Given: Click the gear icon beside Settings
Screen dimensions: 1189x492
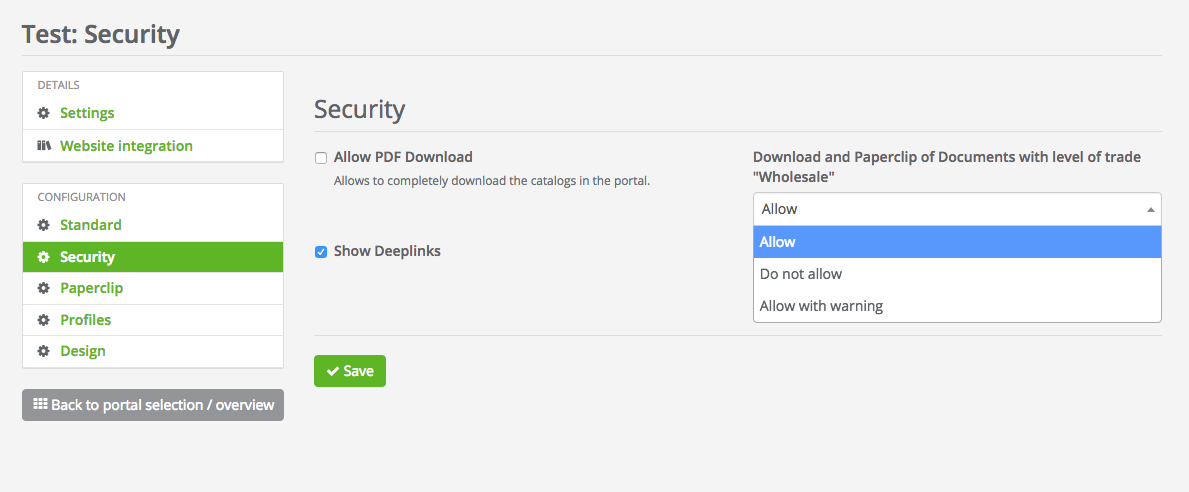Looking at the screenshot, I should point(44,113).
